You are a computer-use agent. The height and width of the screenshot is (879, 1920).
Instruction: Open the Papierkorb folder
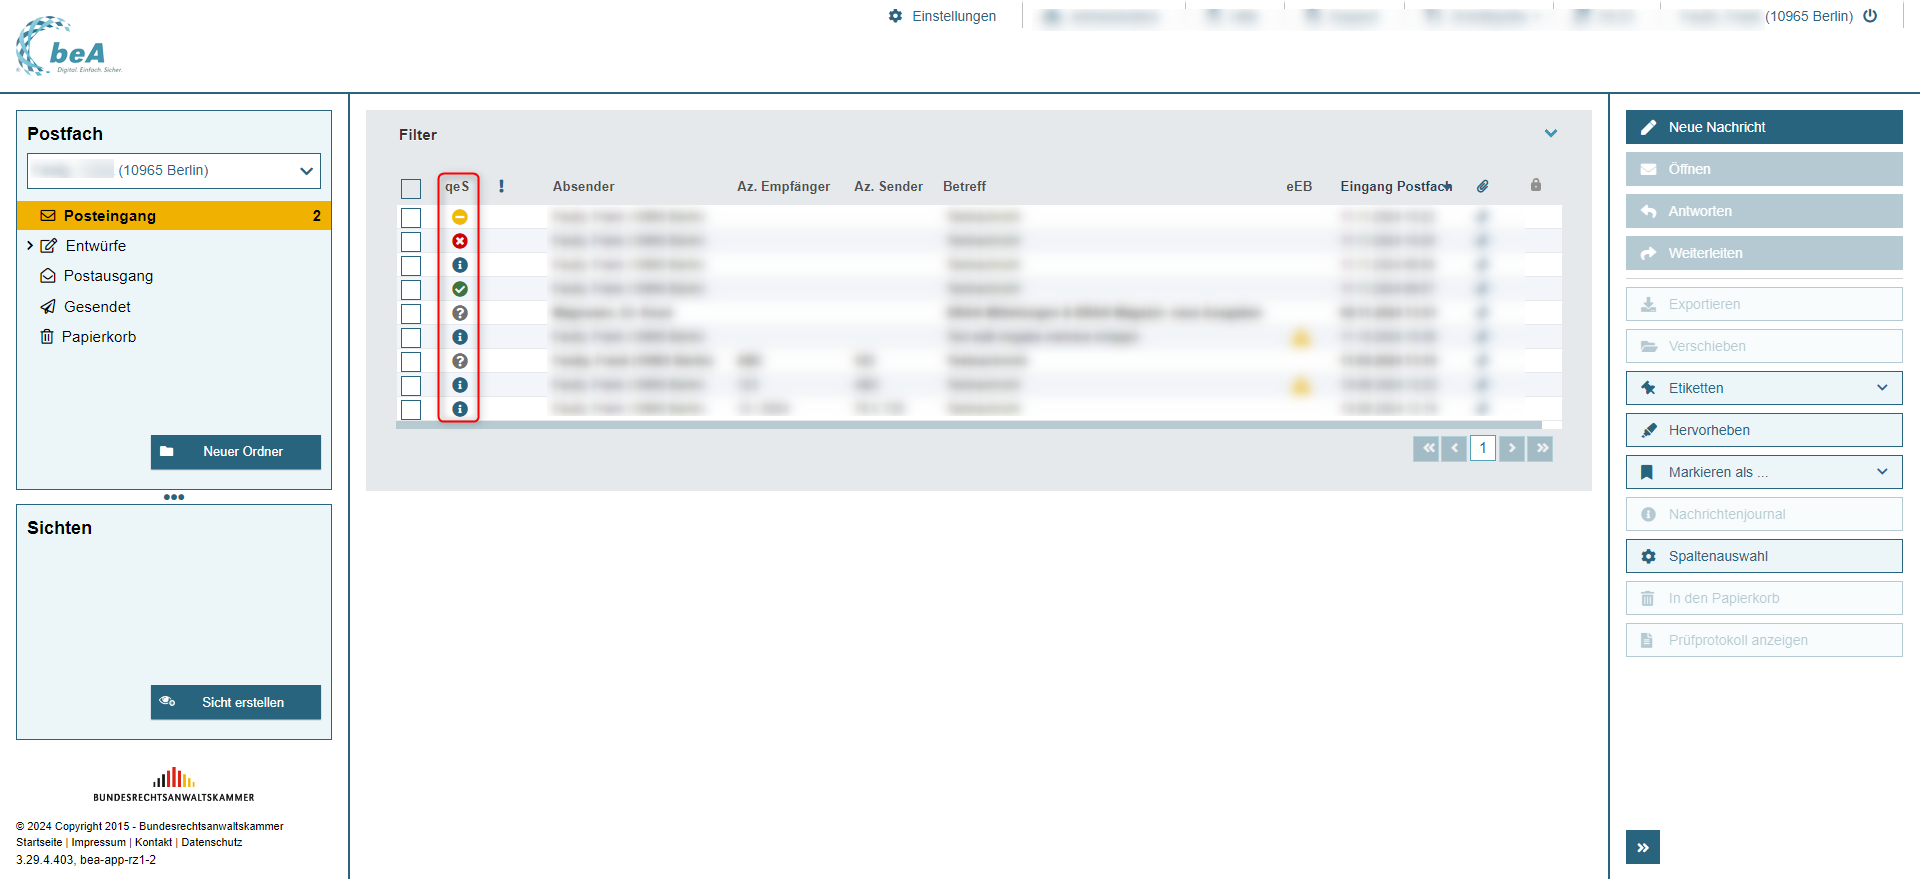pyautogui.click(x=98, y=337)
